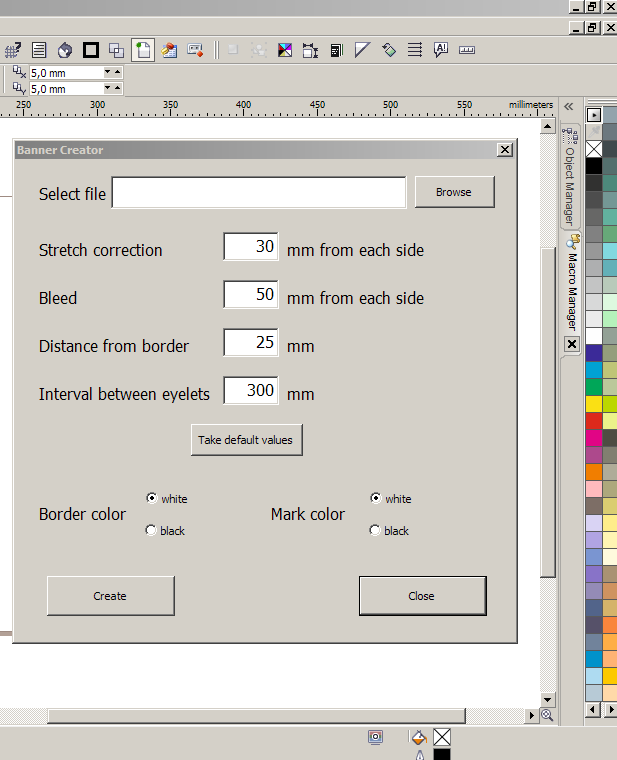Click the vertical scrollbar up arrow

click(x=548, y=127)
